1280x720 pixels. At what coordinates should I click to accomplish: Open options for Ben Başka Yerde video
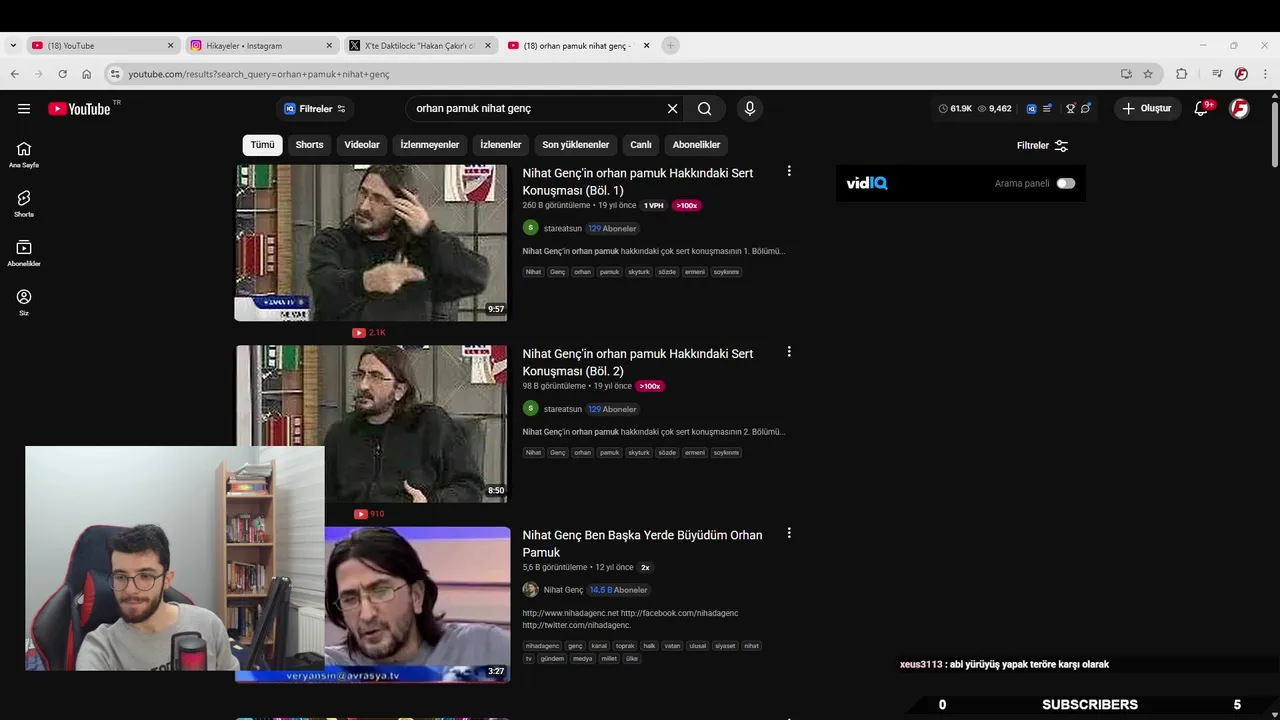(789, 533)
